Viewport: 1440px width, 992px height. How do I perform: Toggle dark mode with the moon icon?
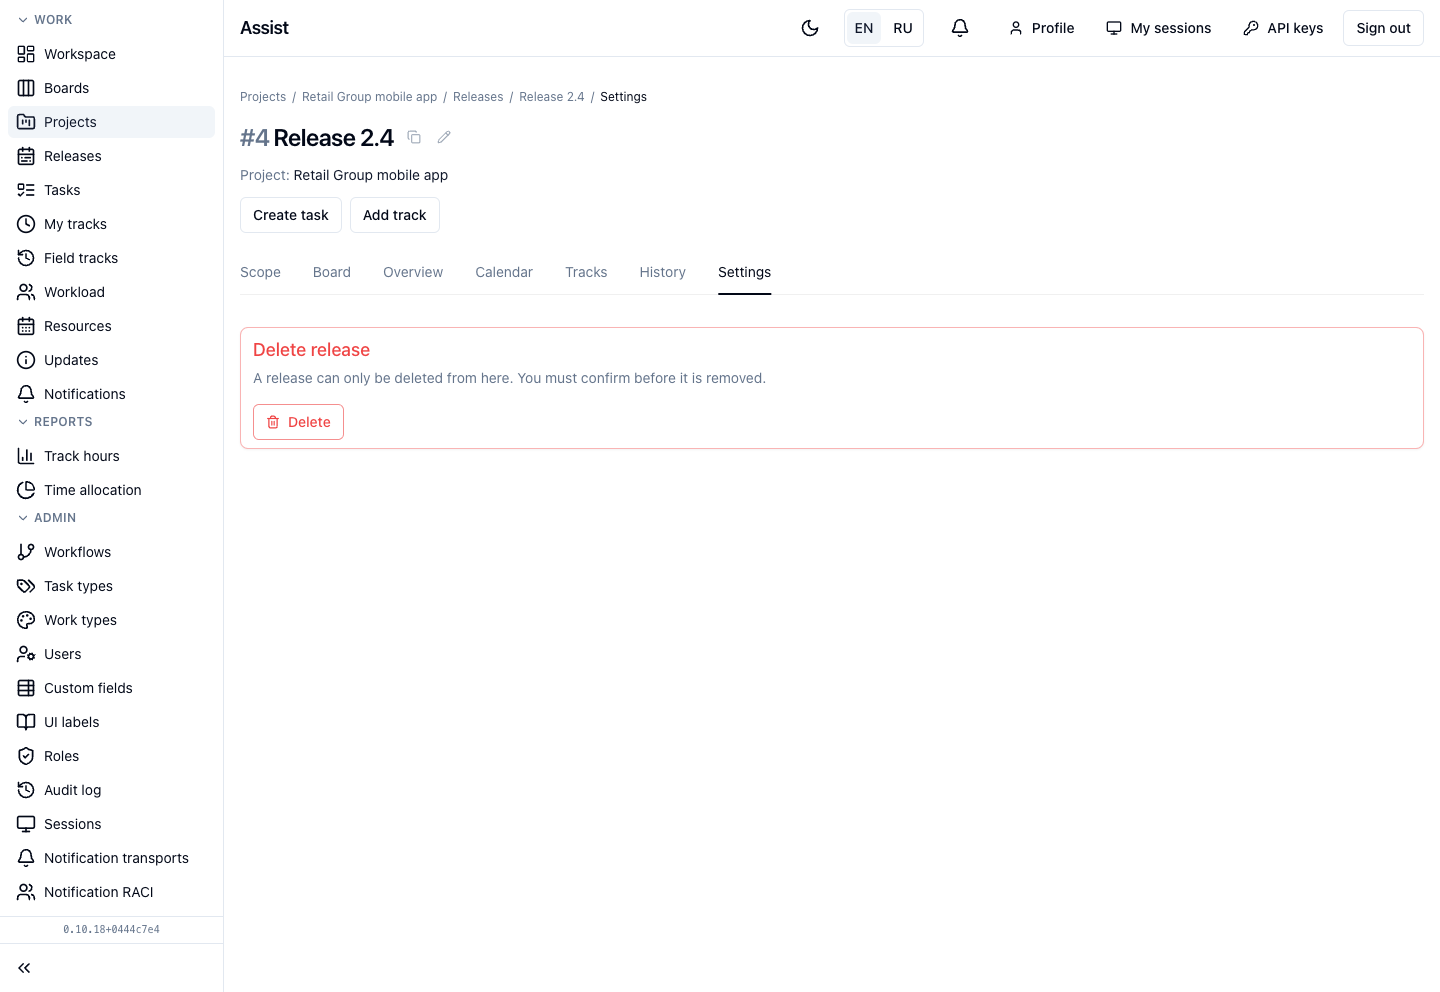(810, 28)
